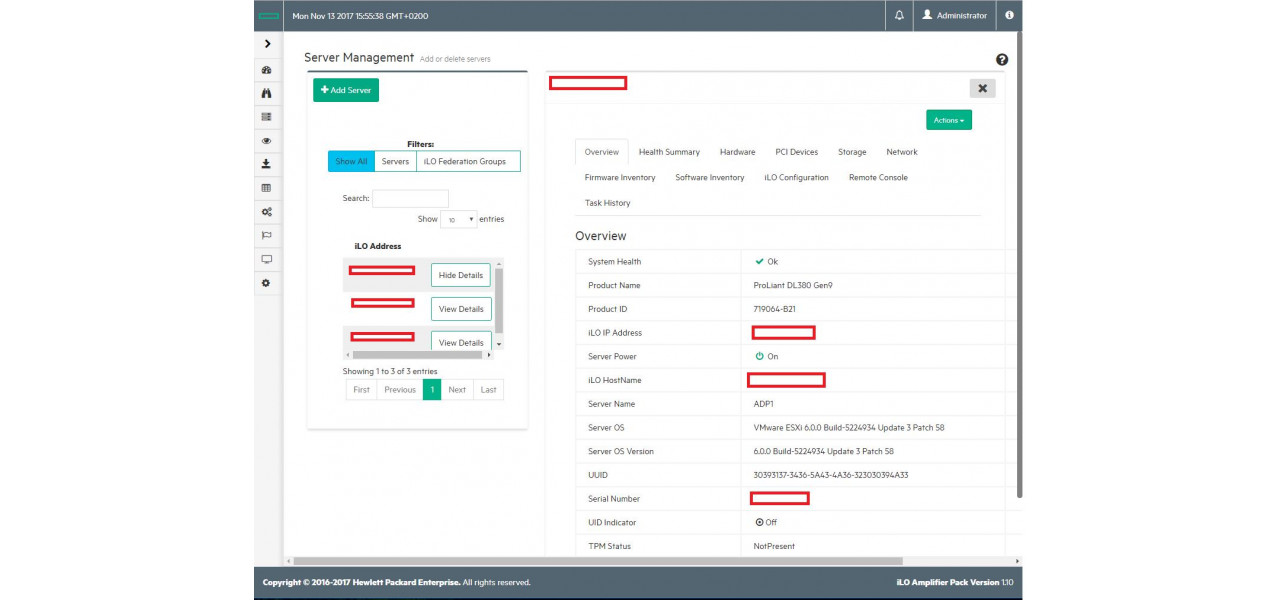The width and height of the screenshot is (1280, 600).
Task: Go to Next page of server list
Action: coord(457,390)
